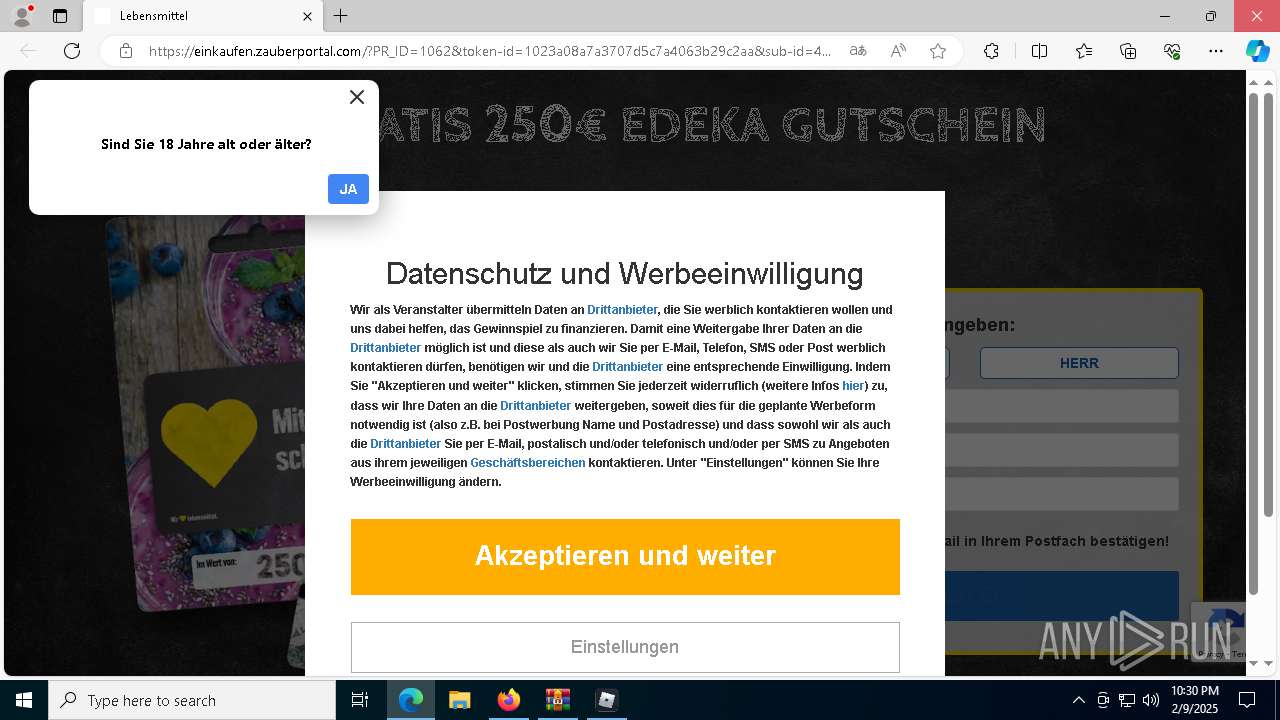
Task: Open the translate page icon
Action: click(x=858, y=51)
